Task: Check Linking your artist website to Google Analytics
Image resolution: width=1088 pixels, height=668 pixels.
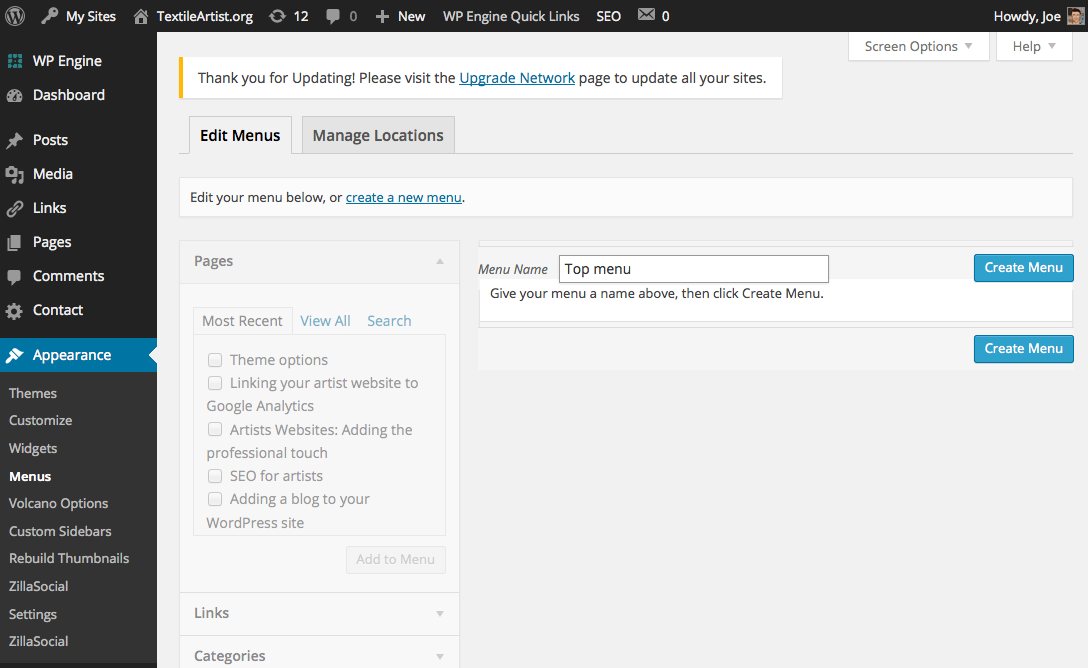Action: (215, 383)
